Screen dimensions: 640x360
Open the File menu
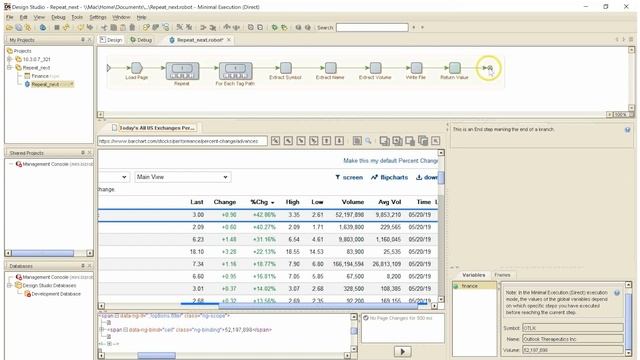(x=10, y=17)
